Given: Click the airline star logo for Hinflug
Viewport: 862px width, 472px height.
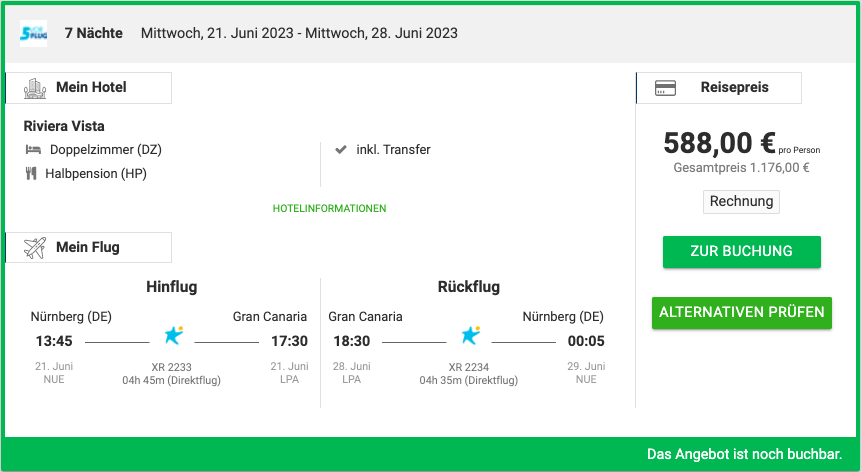Looking at the screenshot, I should 174,335.
